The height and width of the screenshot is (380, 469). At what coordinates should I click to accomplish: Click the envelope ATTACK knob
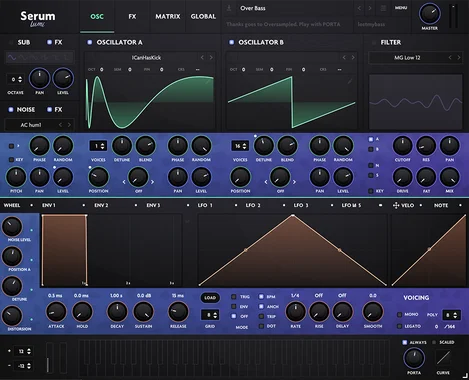point(56,312)
